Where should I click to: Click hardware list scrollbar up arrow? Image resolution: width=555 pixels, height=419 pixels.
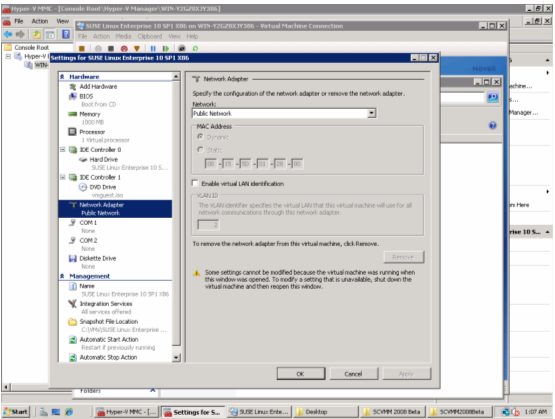click(x=176, y=76)
